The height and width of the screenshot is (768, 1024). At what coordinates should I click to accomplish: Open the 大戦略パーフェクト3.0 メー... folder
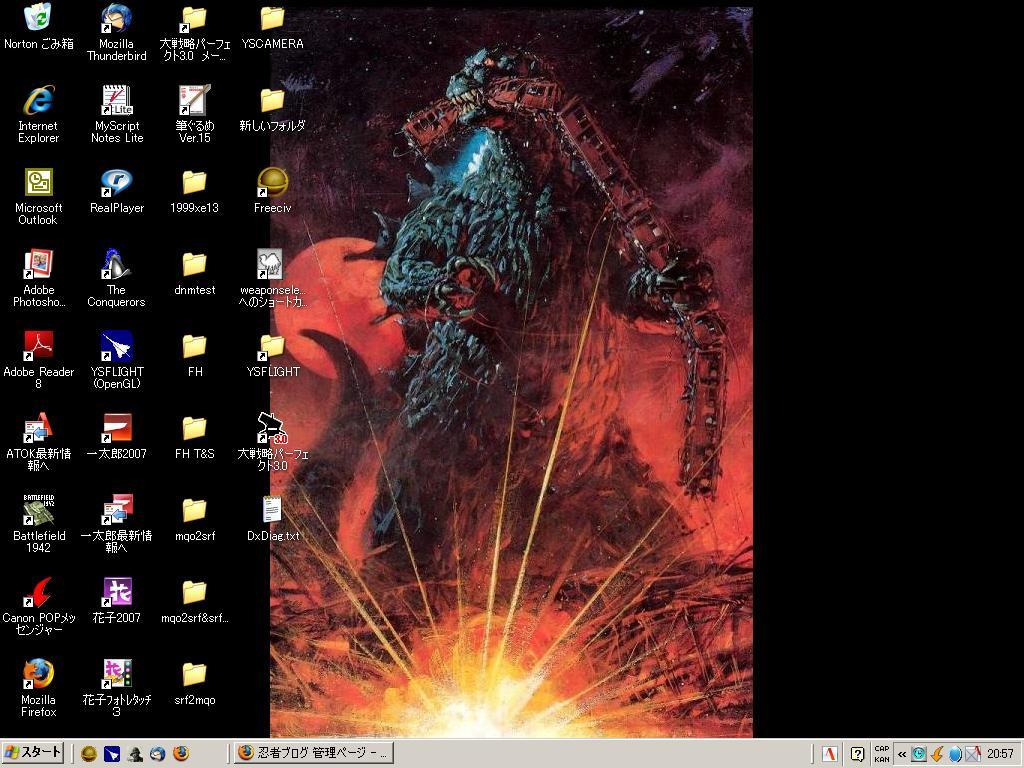point(195,33)
